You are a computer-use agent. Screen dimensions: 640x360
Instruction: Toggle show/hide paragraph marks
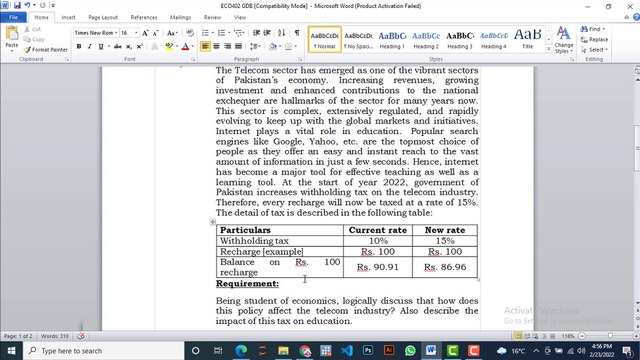[x=297, y=33]
